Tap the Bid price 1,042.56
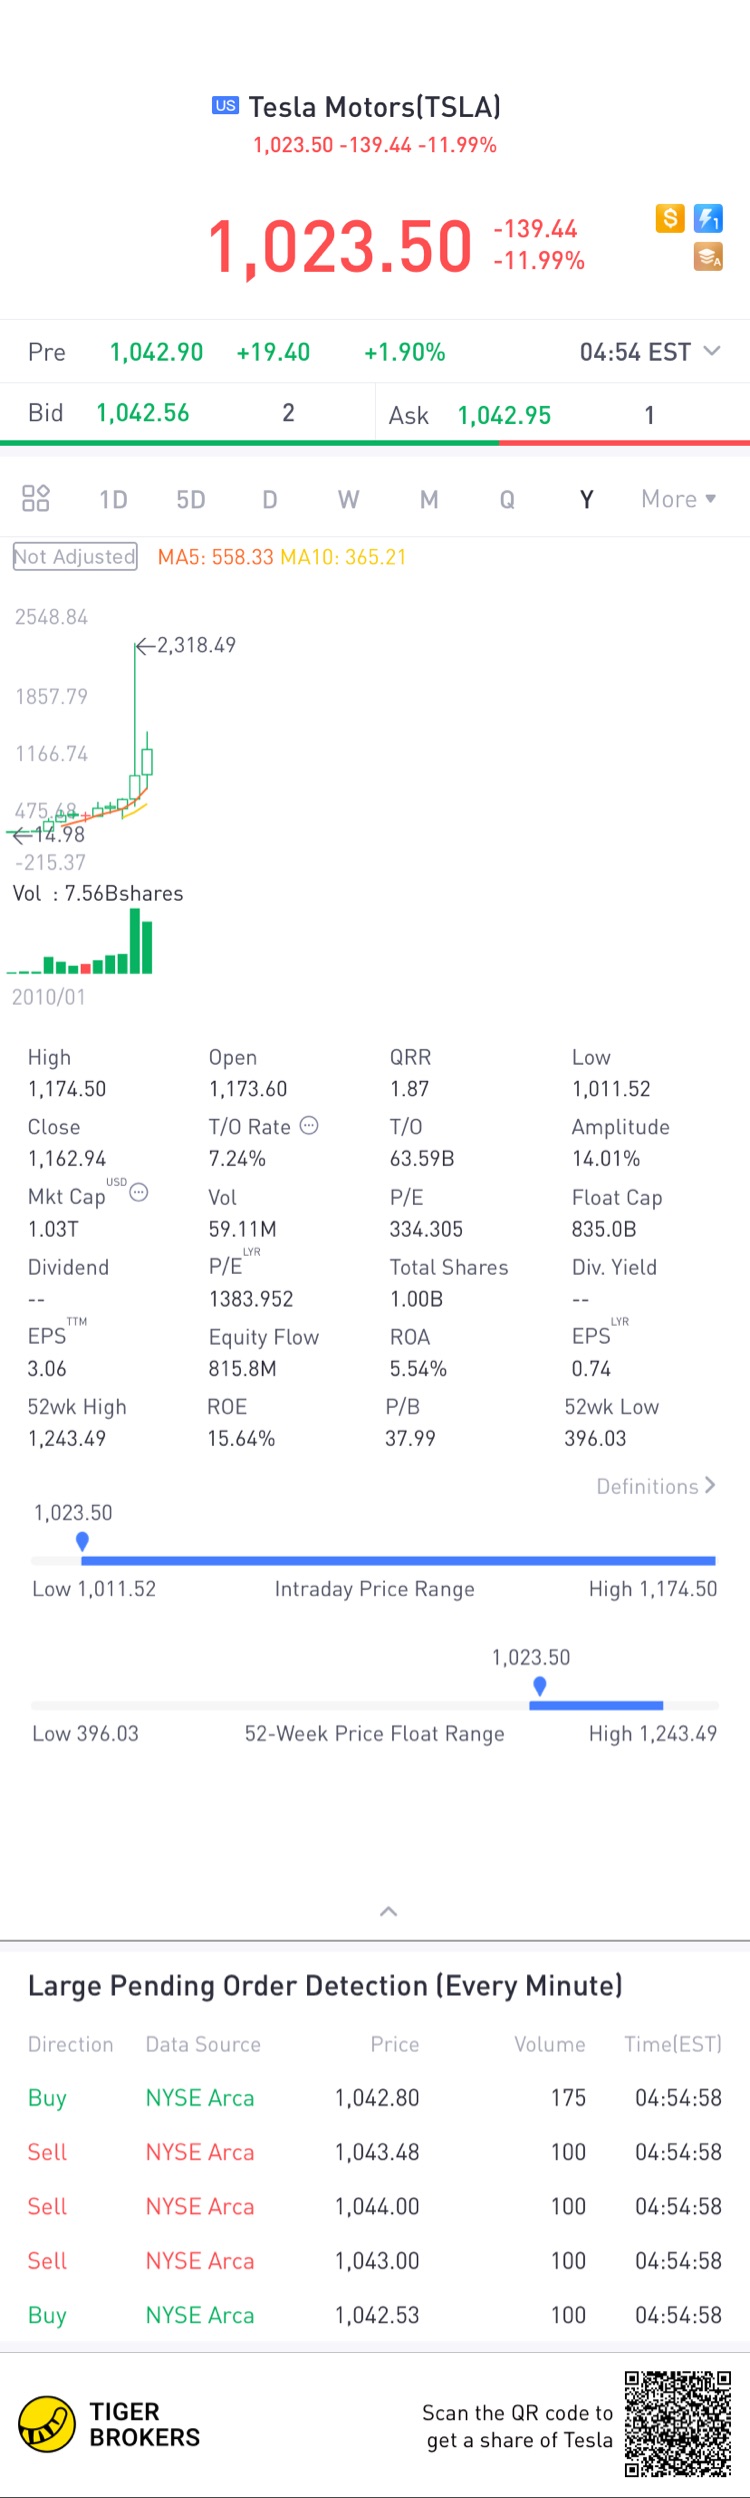The width and height of the screenshot is (750, 2498). pyautogui.click(x=143, y=413)
